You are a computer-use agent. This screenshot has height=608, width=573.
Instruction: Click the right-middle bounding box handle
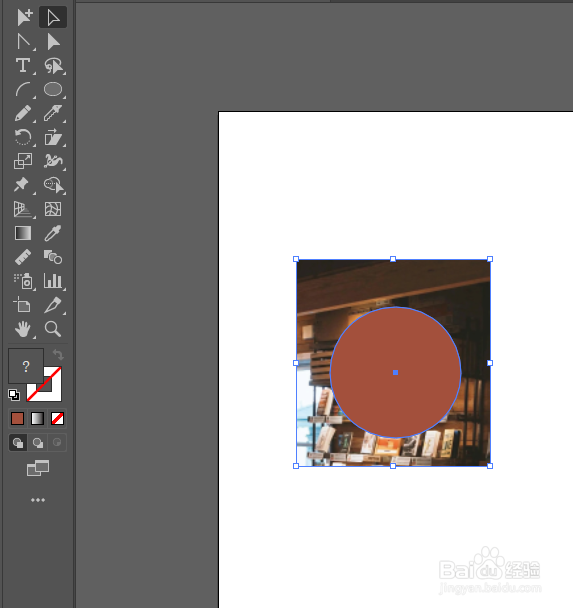pos(490,363)
